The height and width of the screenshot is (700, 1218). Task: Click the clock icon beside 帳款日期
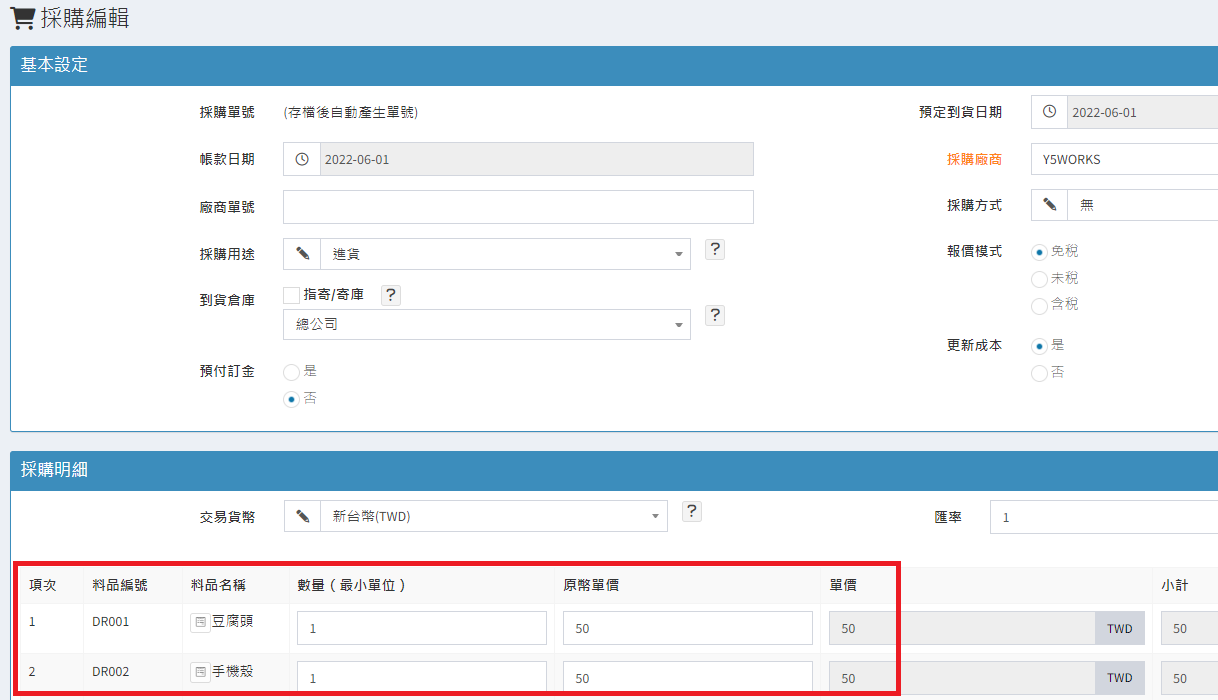(302, 159)
